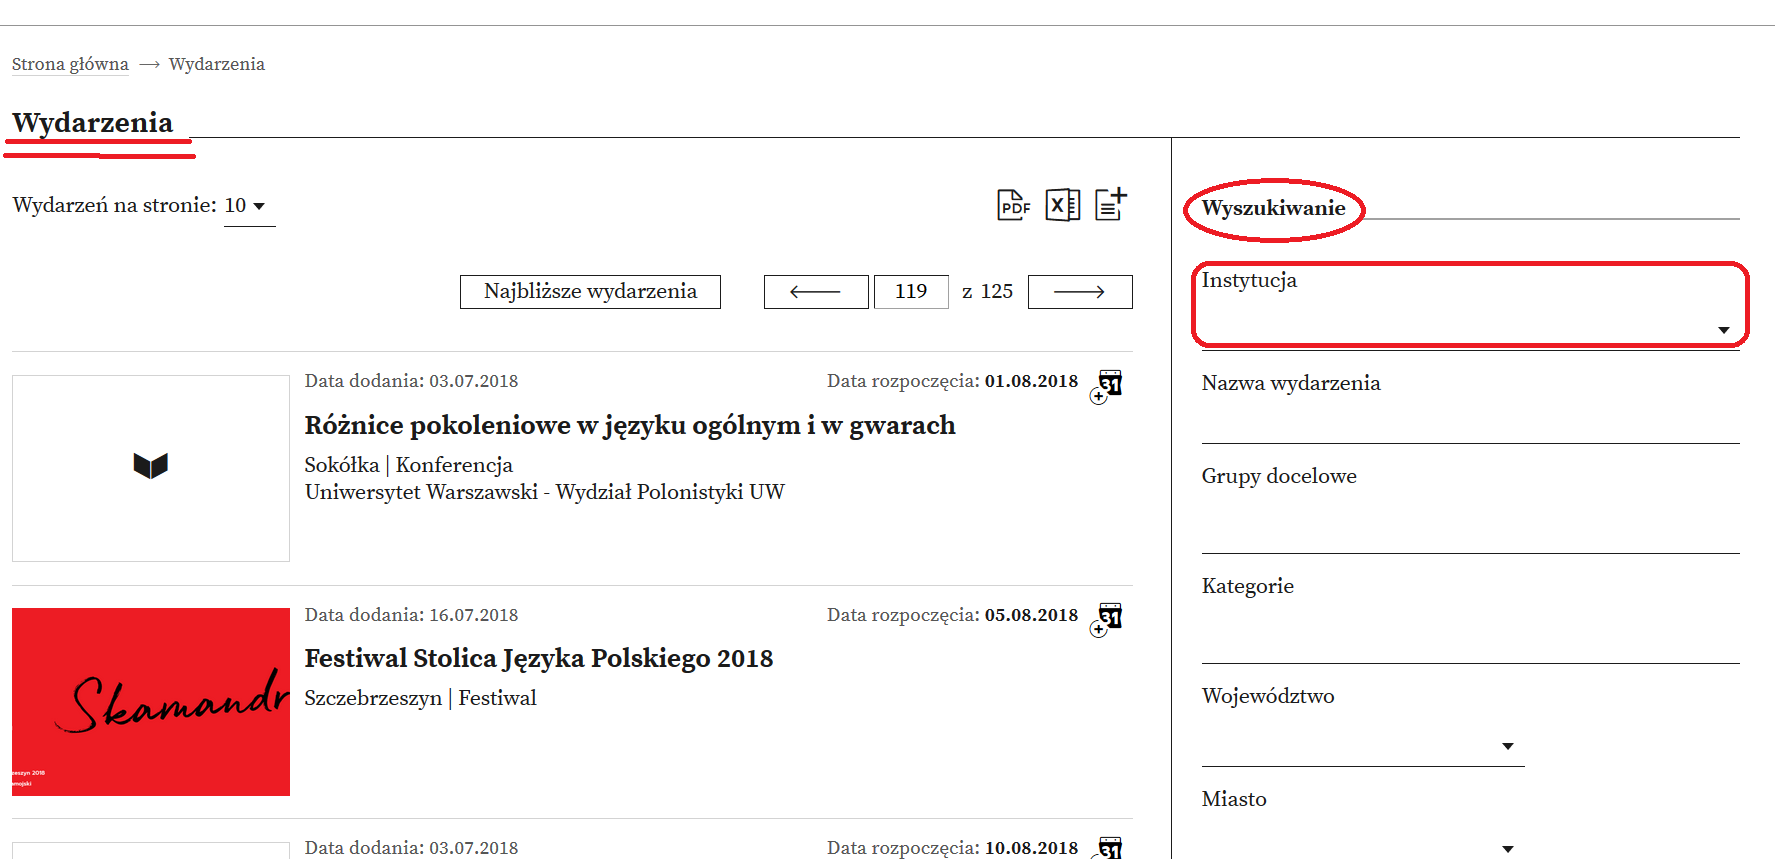This screenshot has height=859, width=1775.
Task: Go to previous page with left arrow
Action: click(x=815, y=292)
